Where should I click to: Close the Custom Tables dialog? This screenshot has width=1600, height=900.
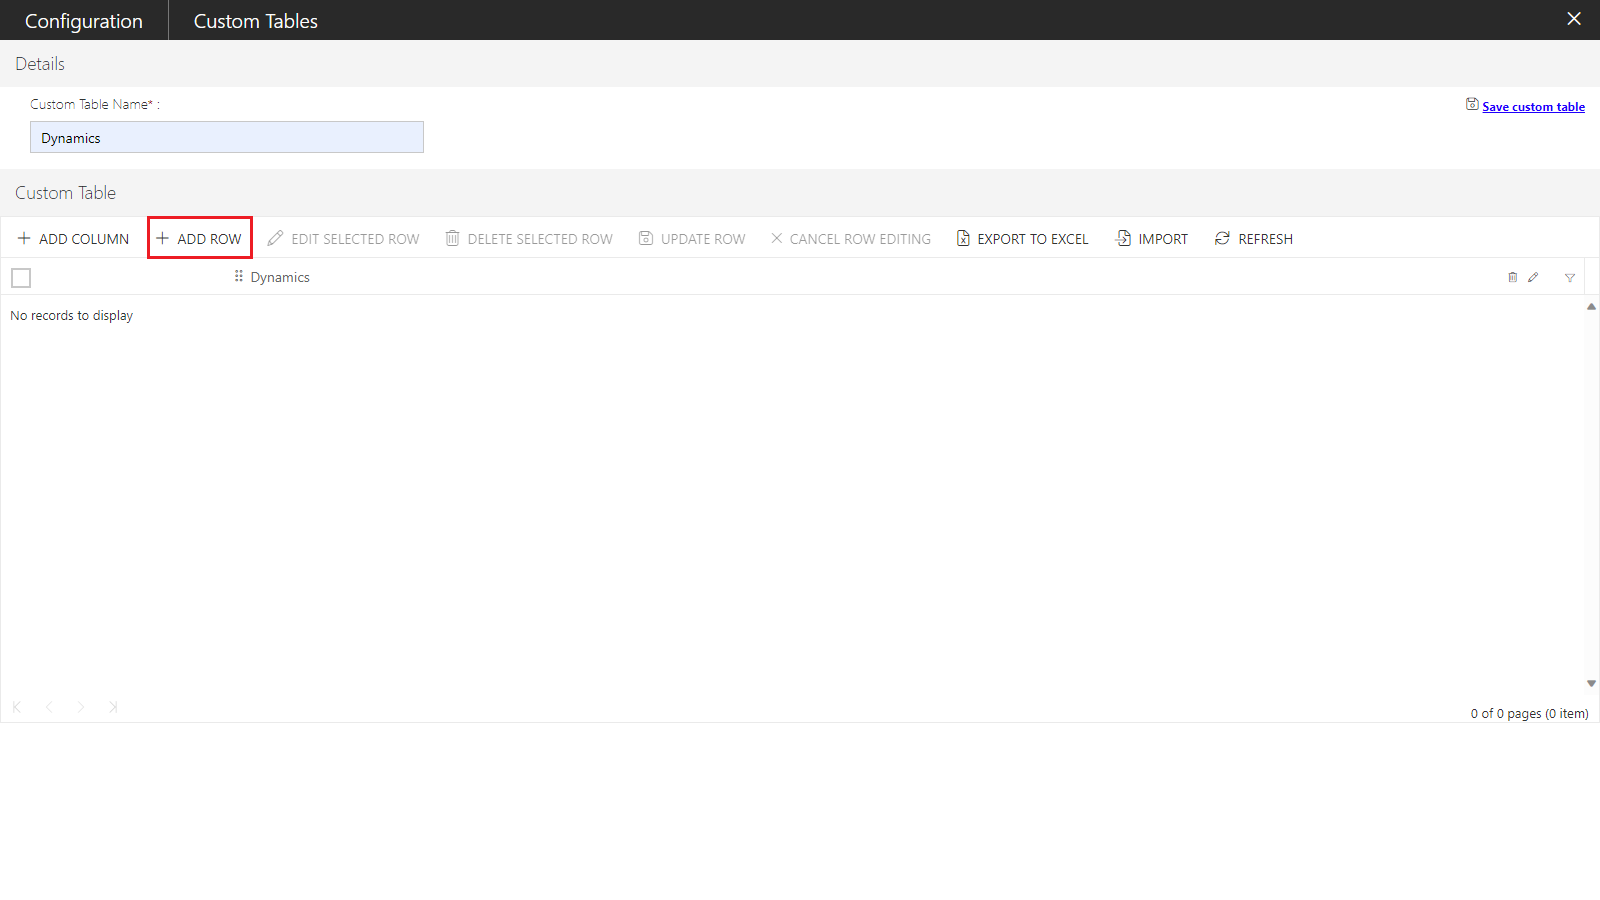(x=1574, y=19)
